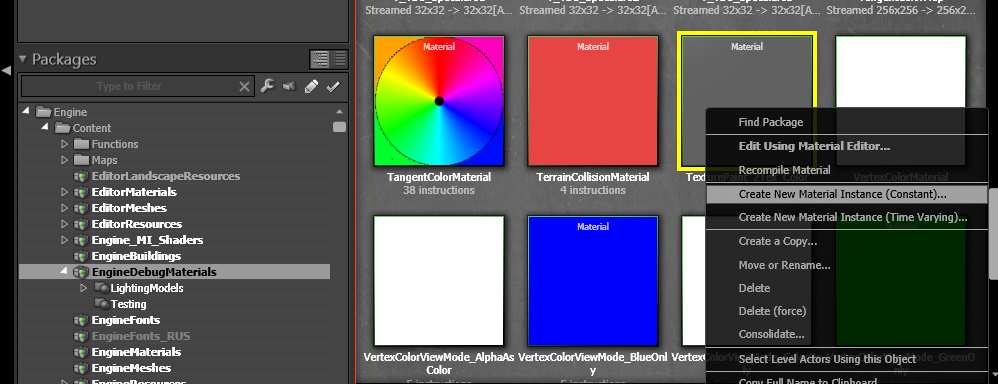
Task: Clear the package filter with the X icon
Action: pos(244,87)
